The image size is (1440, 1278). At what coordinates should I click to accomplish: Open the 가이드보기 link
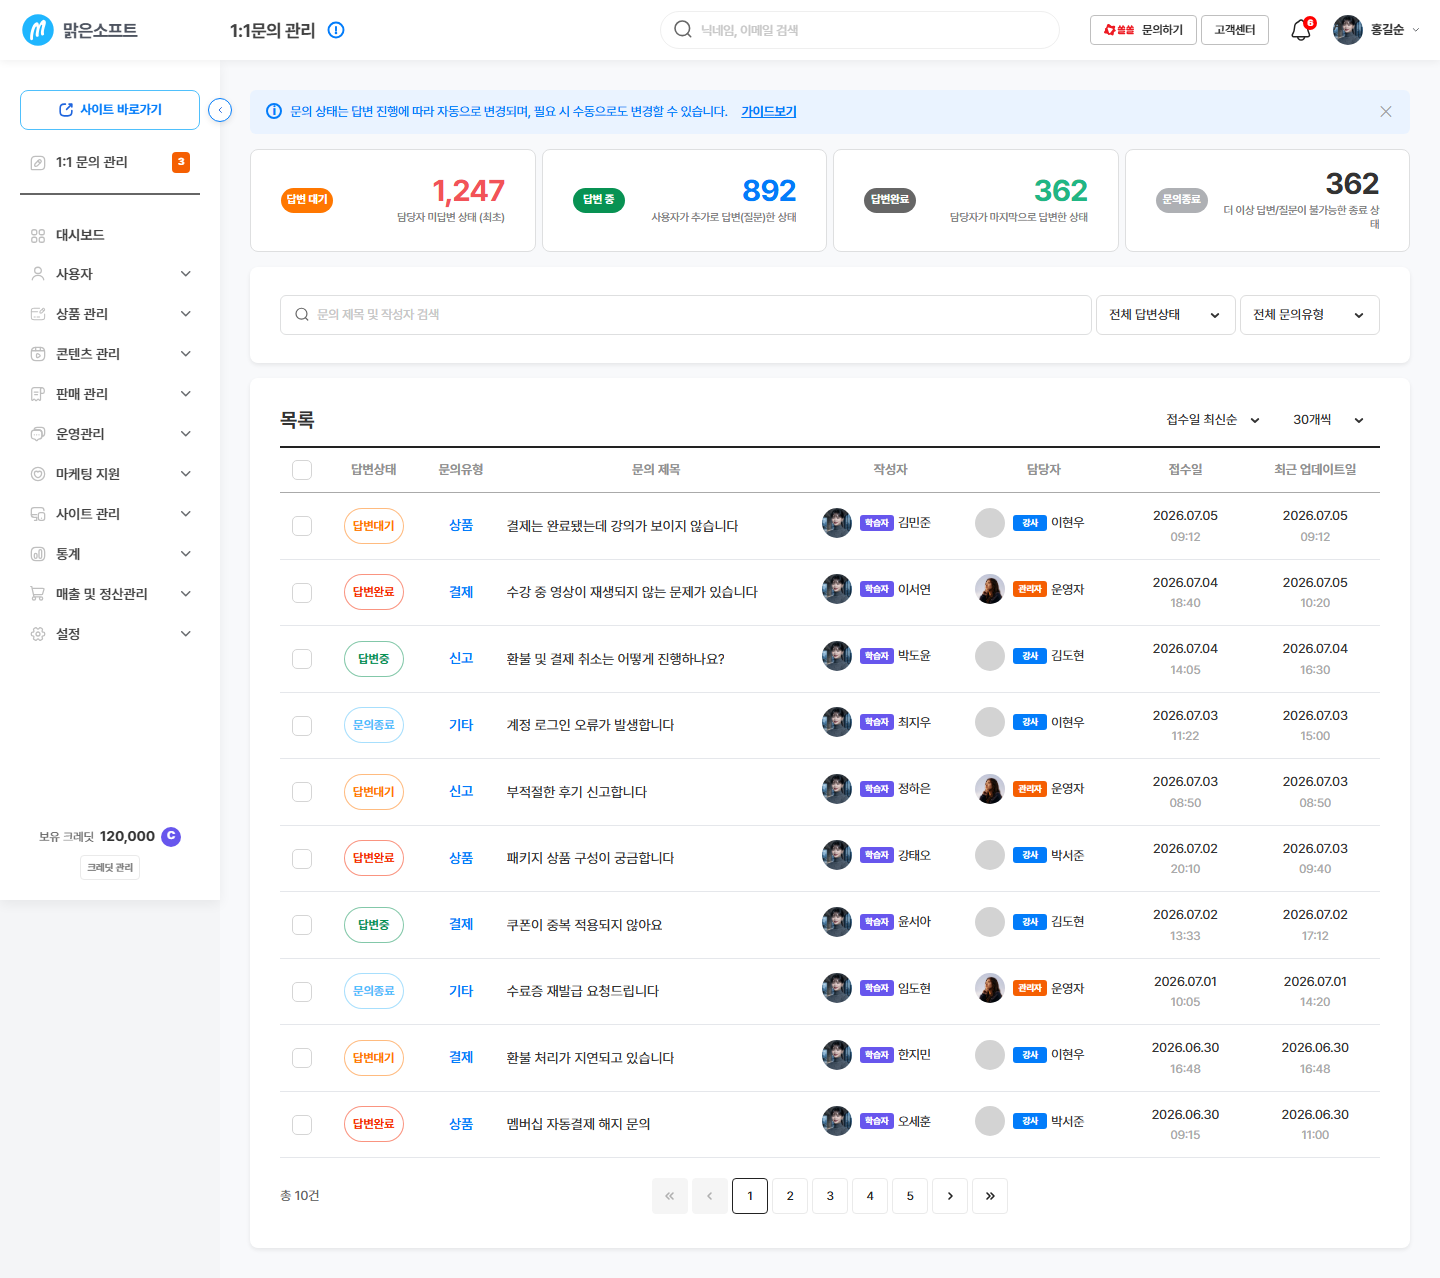[x=769, y=112]
